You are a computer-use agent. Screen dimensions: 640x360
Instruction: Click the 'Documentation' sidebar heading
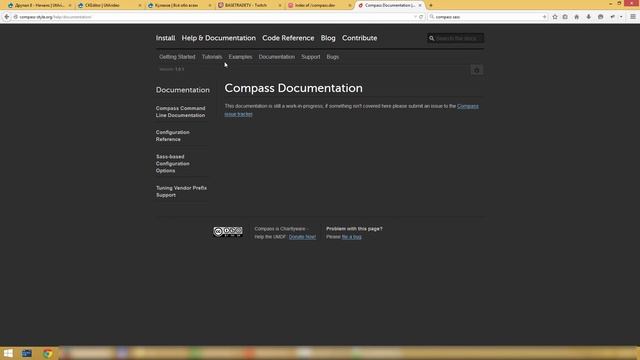tap(182, 90)
